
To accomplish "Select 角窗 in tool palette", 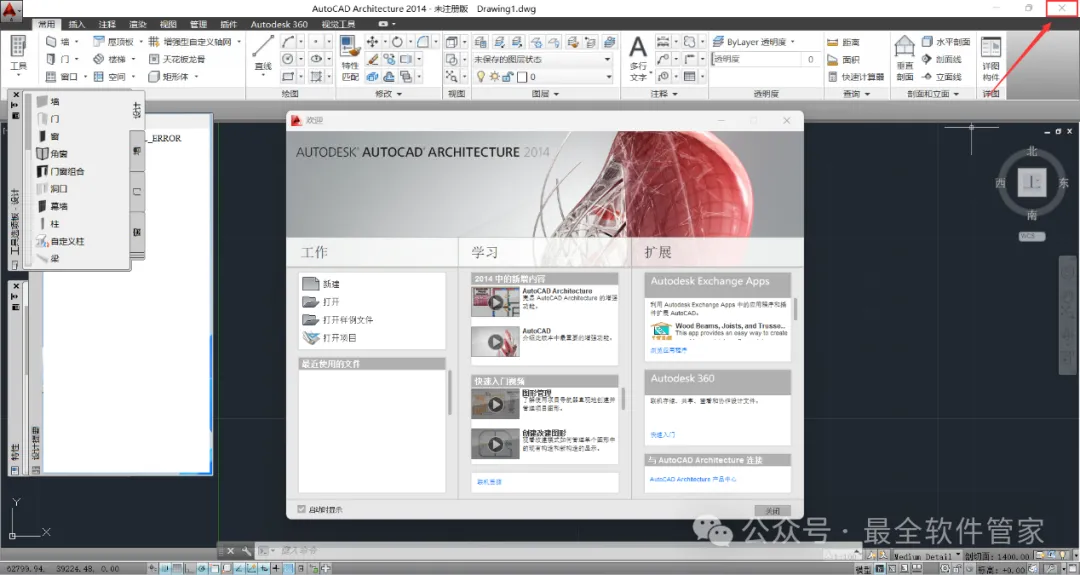I will pos(52,154).
